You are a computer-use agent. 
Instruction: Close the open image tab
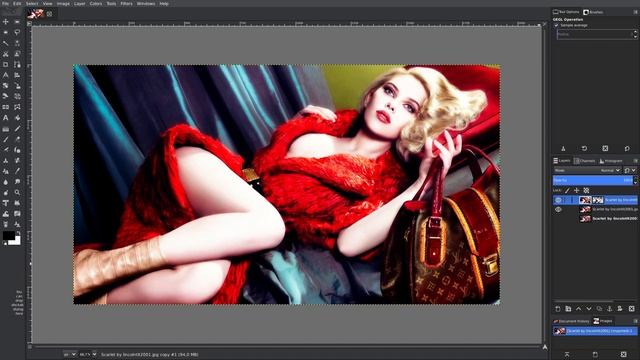49,14
